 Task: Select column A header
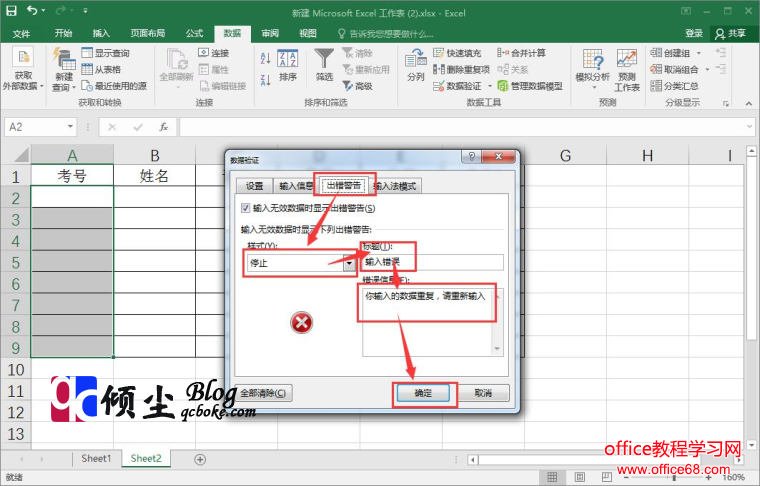pos(72,155)
